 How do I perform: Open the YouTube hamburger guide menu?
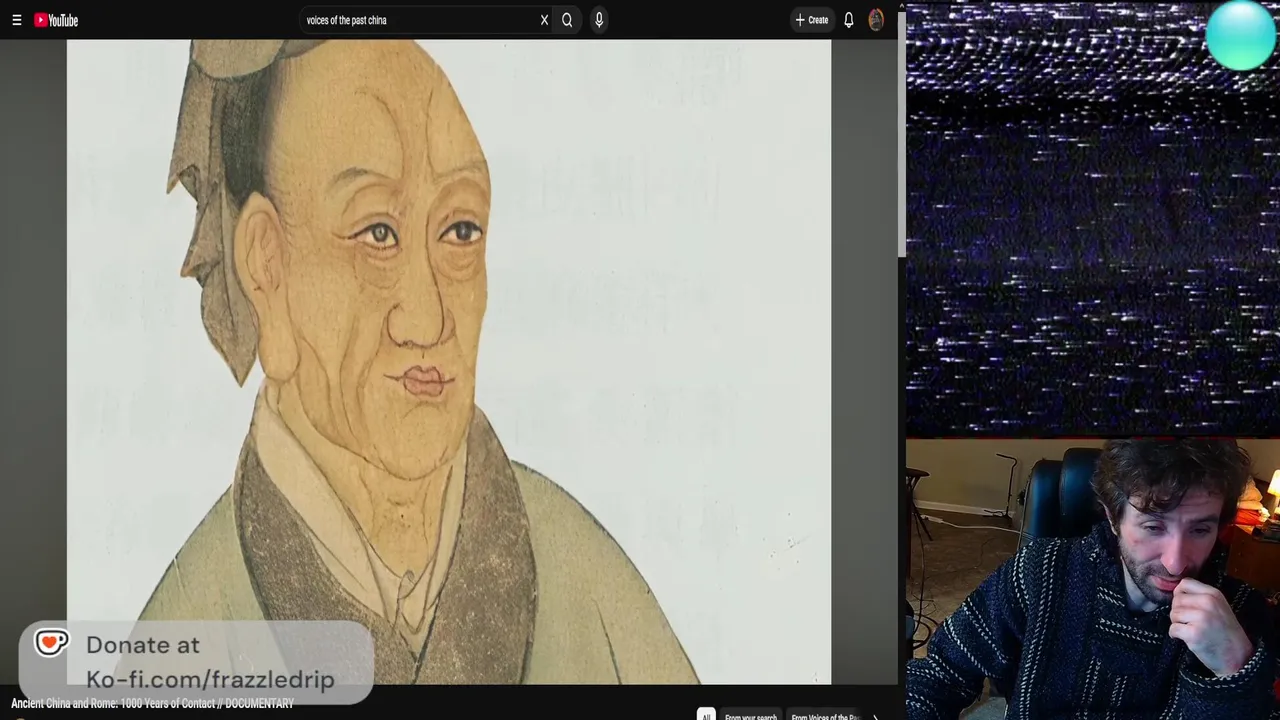click(17, 20)
